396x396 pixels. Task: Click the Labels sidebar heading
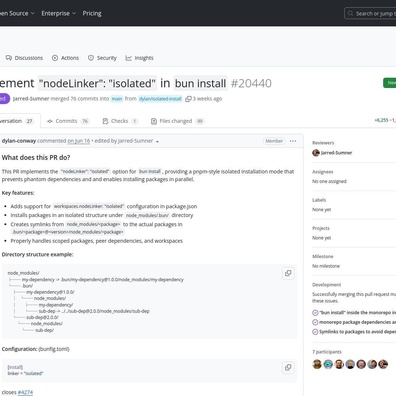(319, 200)
